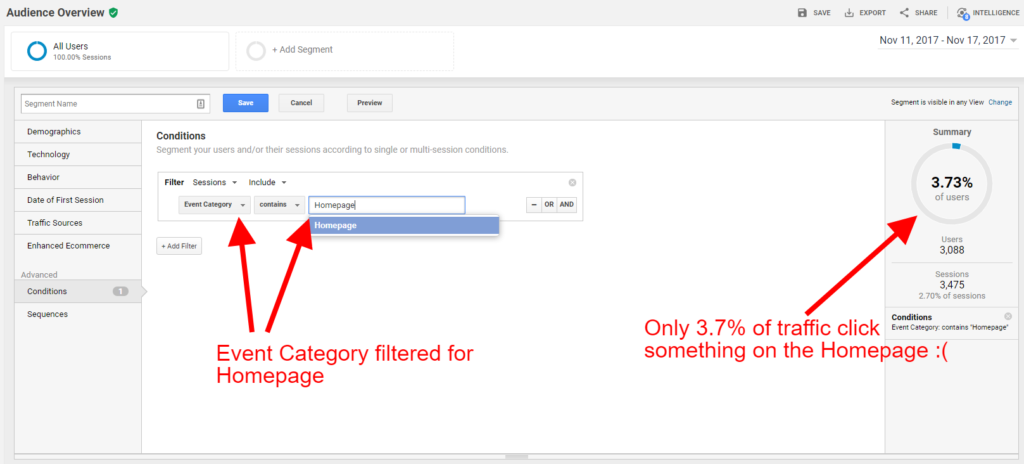Viewport: 1024px width, 464px height.
Task: Click the 2.70% of sessions text
Action: [952, 295]
